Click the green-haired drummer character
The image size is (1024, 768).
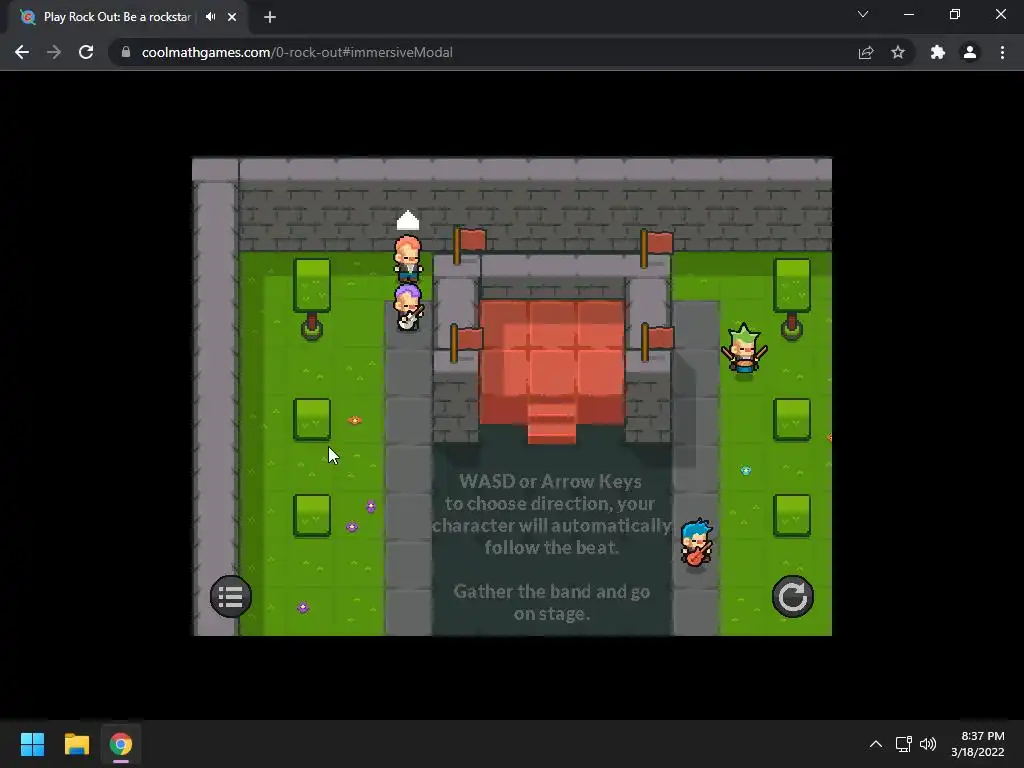point(744,351)
